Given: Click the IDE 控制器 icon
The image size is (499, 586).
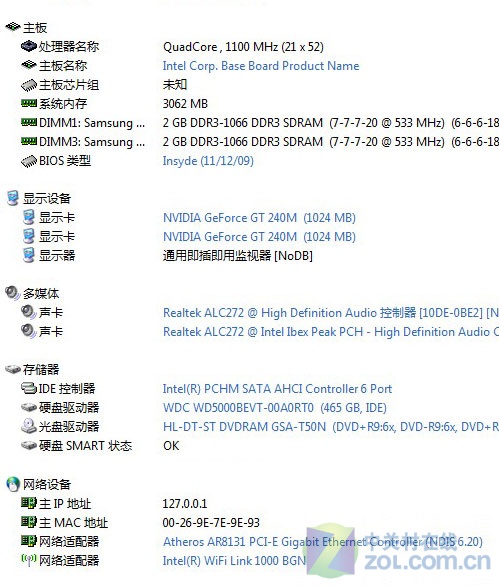Looking at the screenshot, I should (x=28, y=388).
